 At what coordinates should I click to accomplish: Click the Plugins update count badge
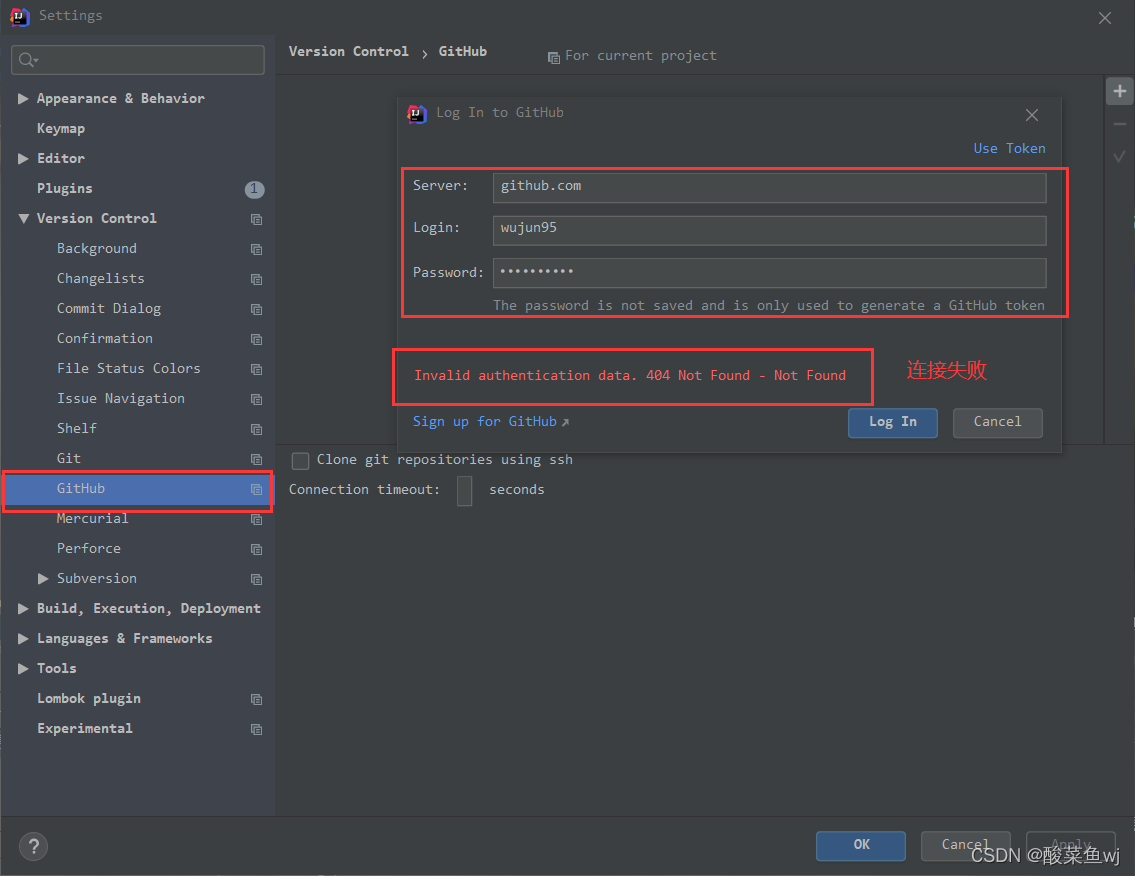[x=254, y=189]
